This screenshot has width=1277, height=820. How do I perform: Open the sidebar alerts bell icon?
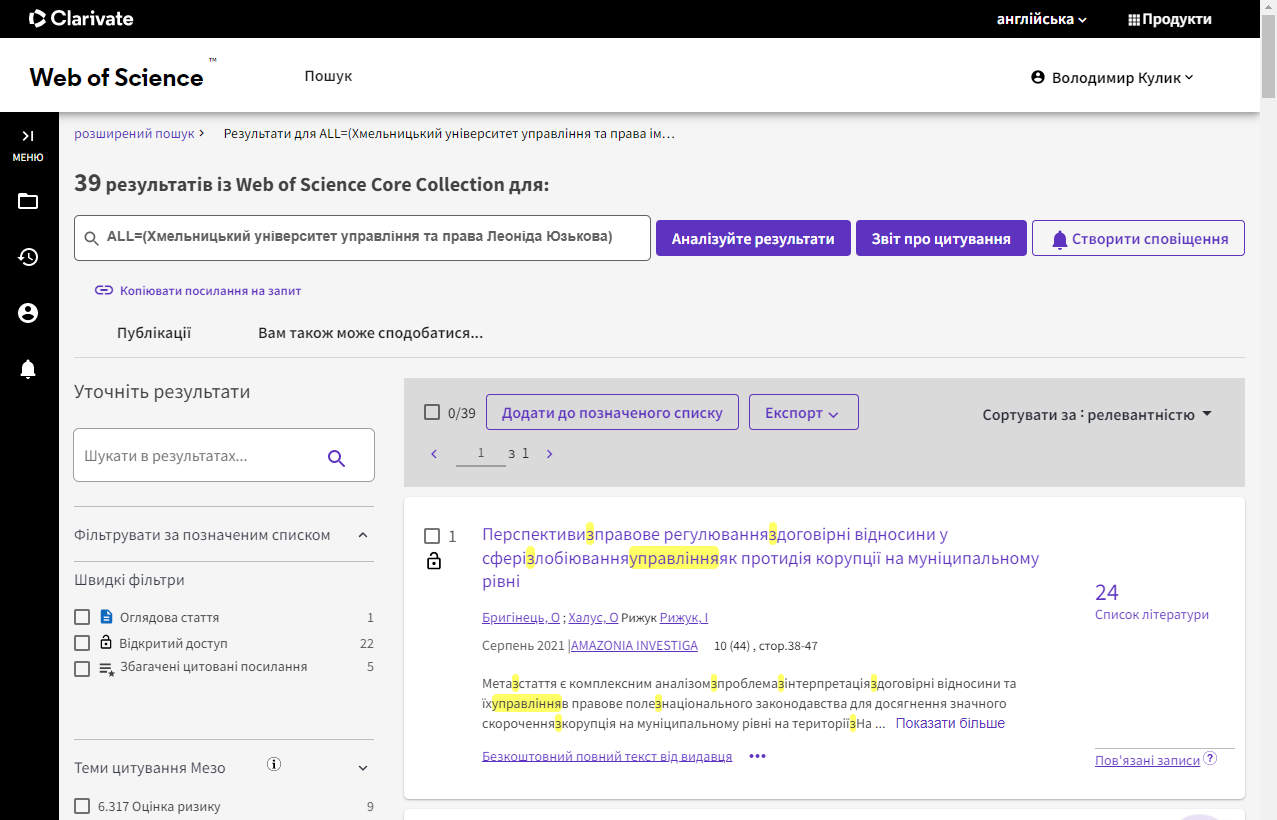click(x=28, y=369)
